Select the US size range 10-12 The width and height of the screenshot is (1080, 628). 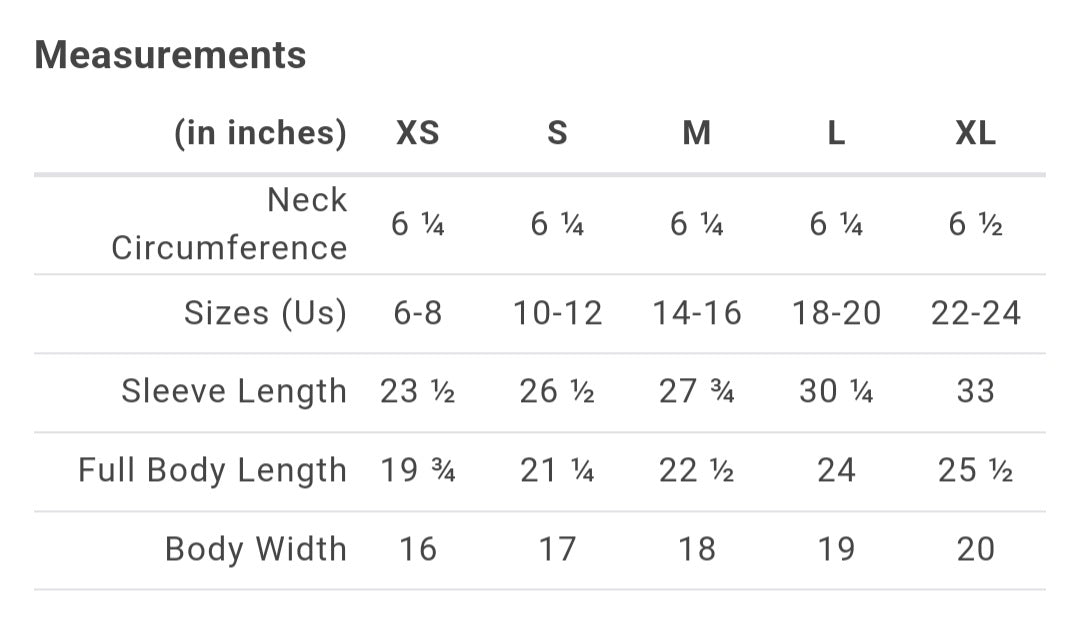click(557, 313)
